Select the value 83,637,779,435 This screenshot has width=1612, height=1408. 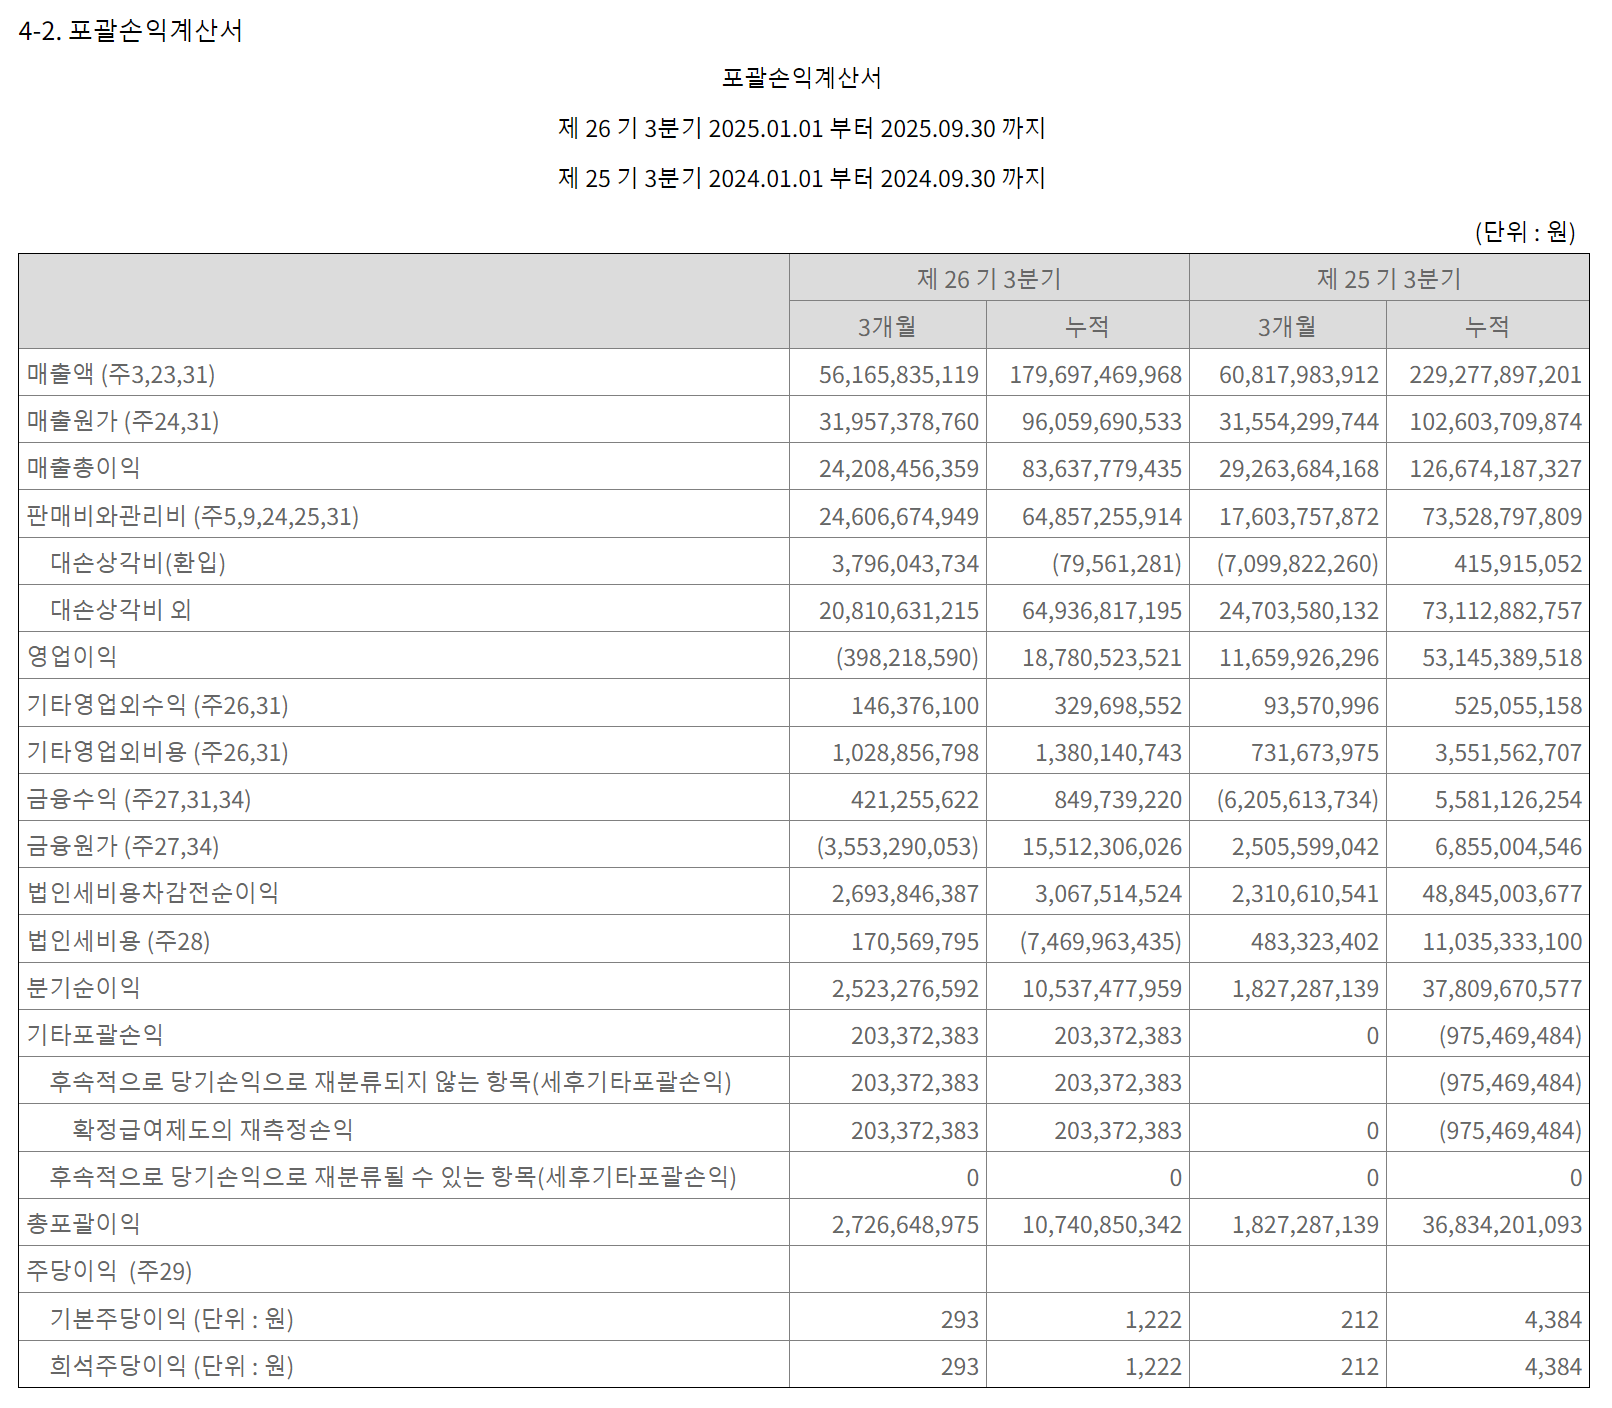pyautogui.click(x=1102, y=468)
